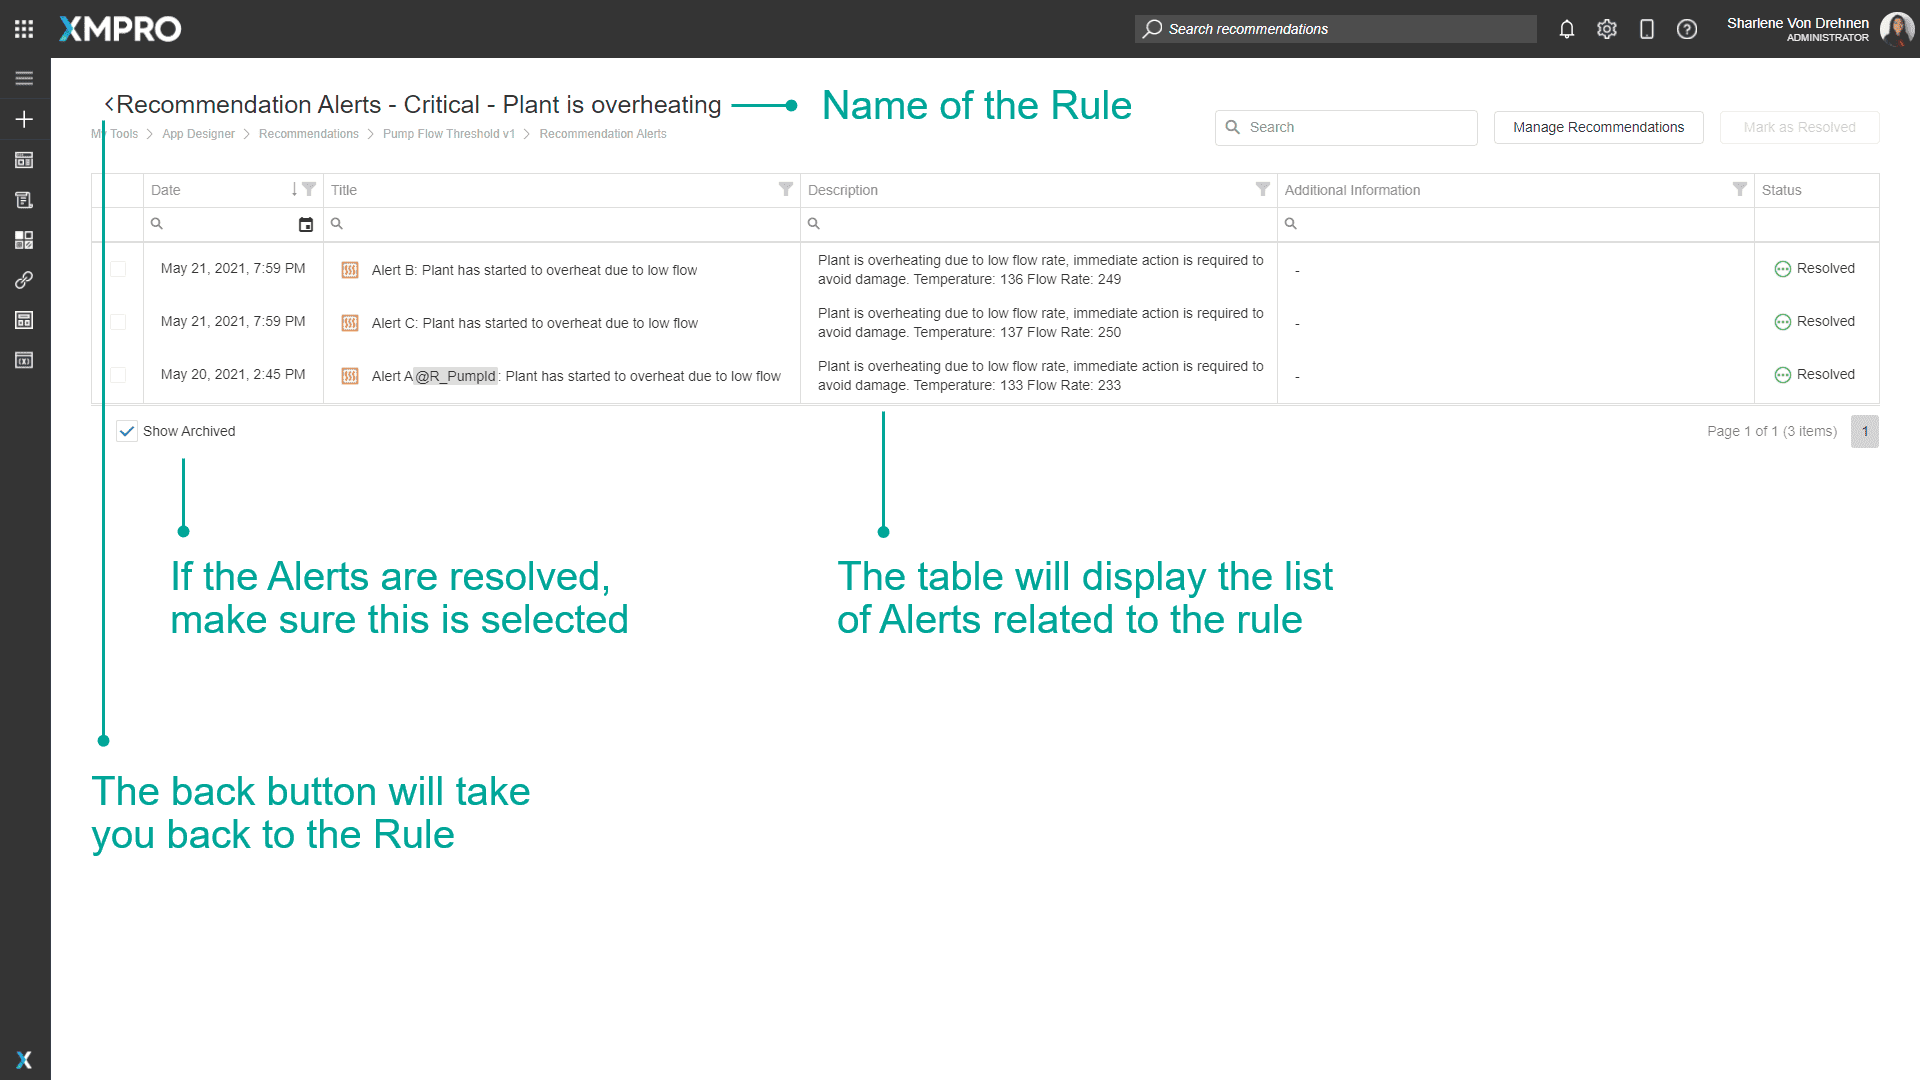Click the notifications bell icon
Viewport: 1920px width, 1080px height.
click(x=1567, y=29)
